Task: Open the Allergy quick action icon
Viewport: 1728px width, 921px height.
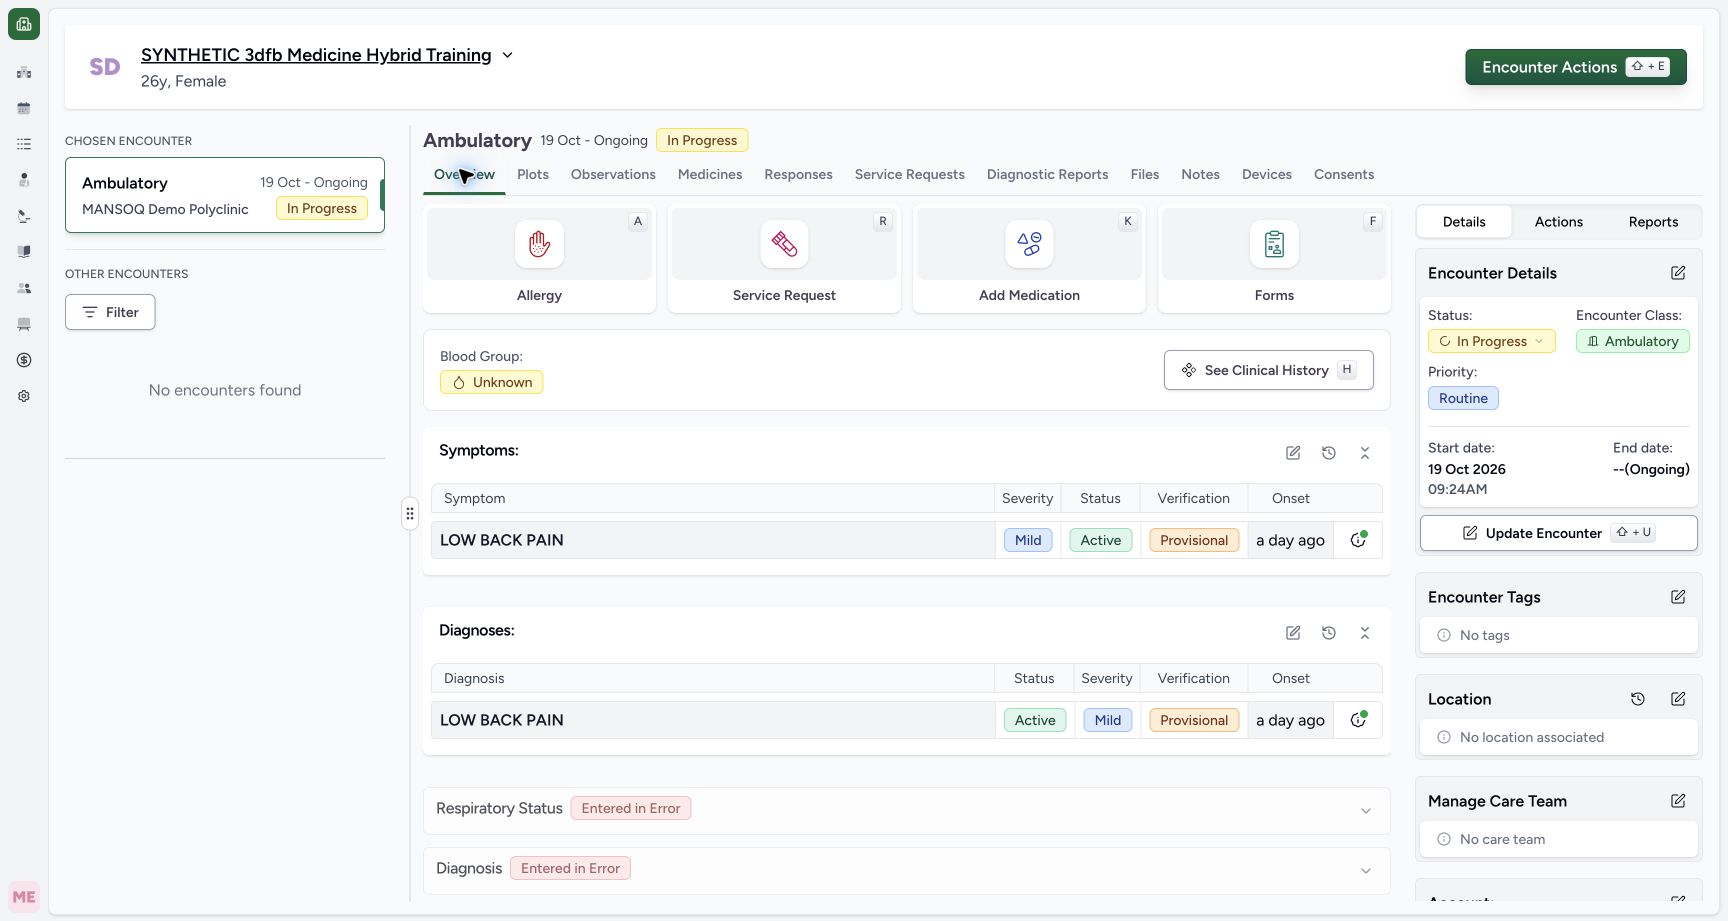Action: click(539, 244)
